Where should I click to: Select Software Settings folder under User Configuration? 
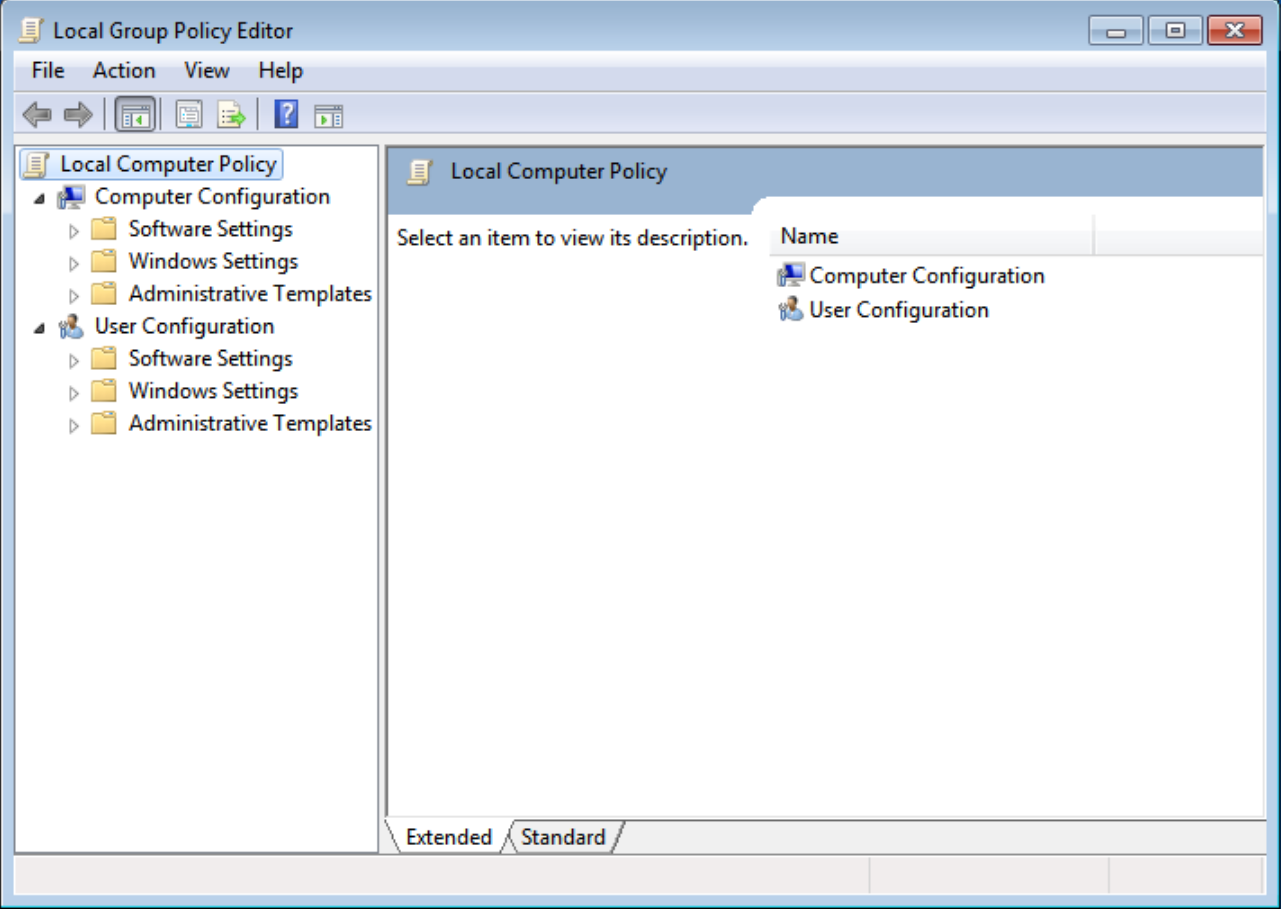click(x=210, y=358)
